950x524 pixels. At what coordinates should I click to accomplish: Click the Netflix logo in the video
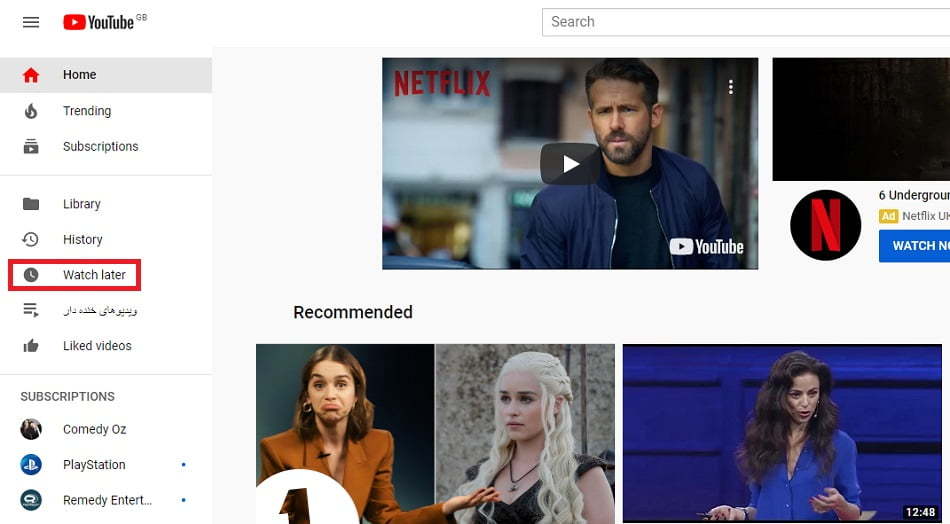[x=442, y=83]
